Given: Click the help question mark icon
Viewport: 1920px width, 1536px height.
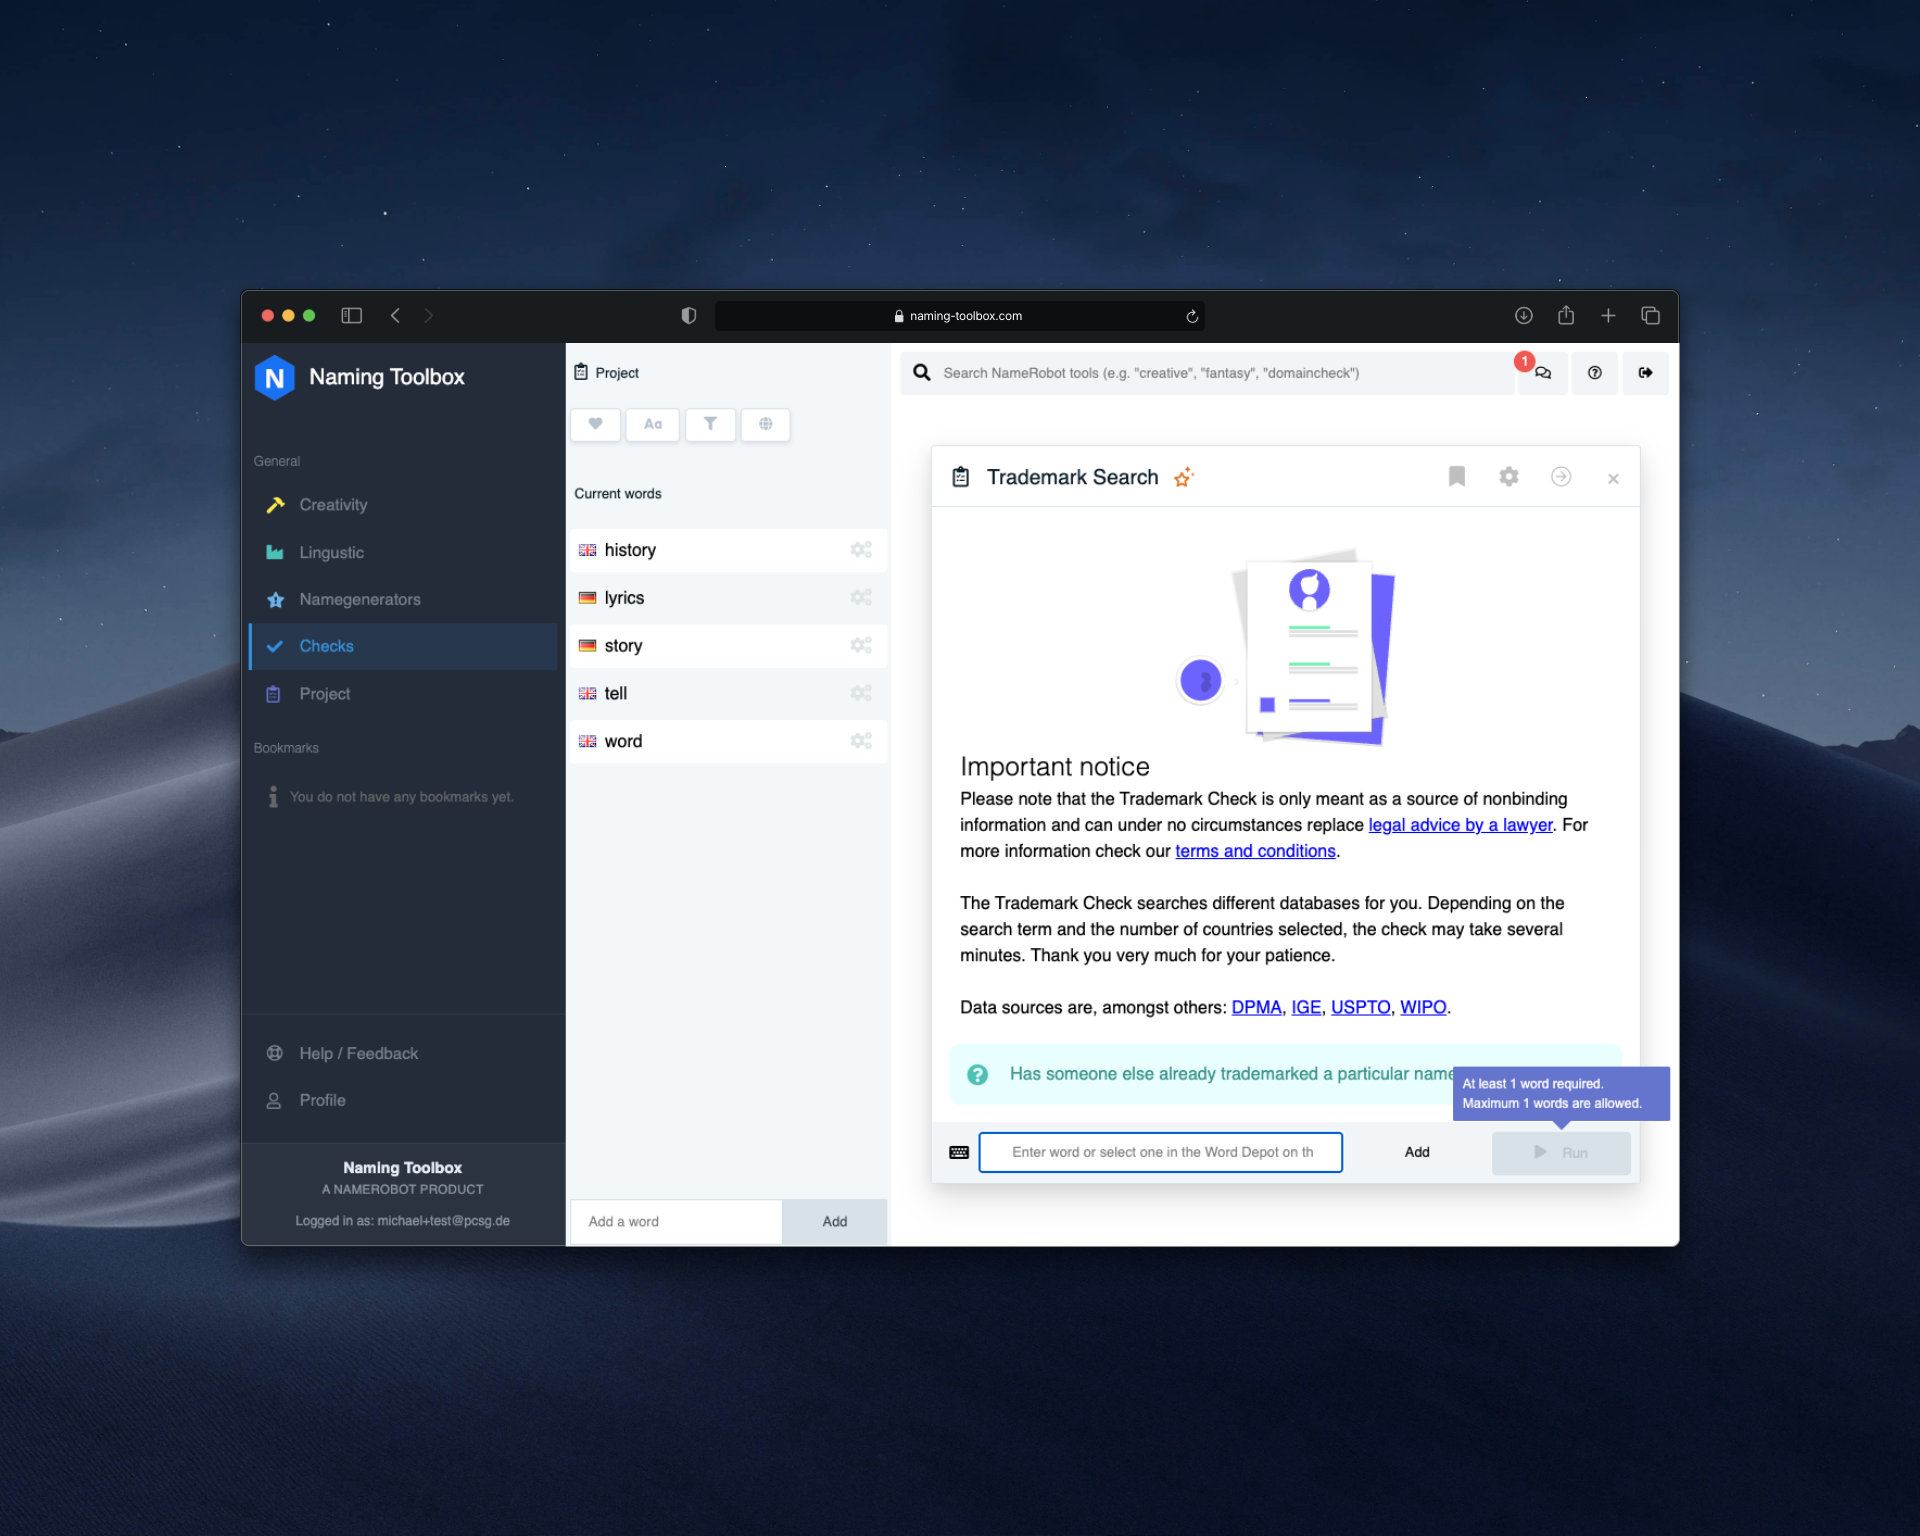Looking at the screenshot, I should tap(1594, 373).
